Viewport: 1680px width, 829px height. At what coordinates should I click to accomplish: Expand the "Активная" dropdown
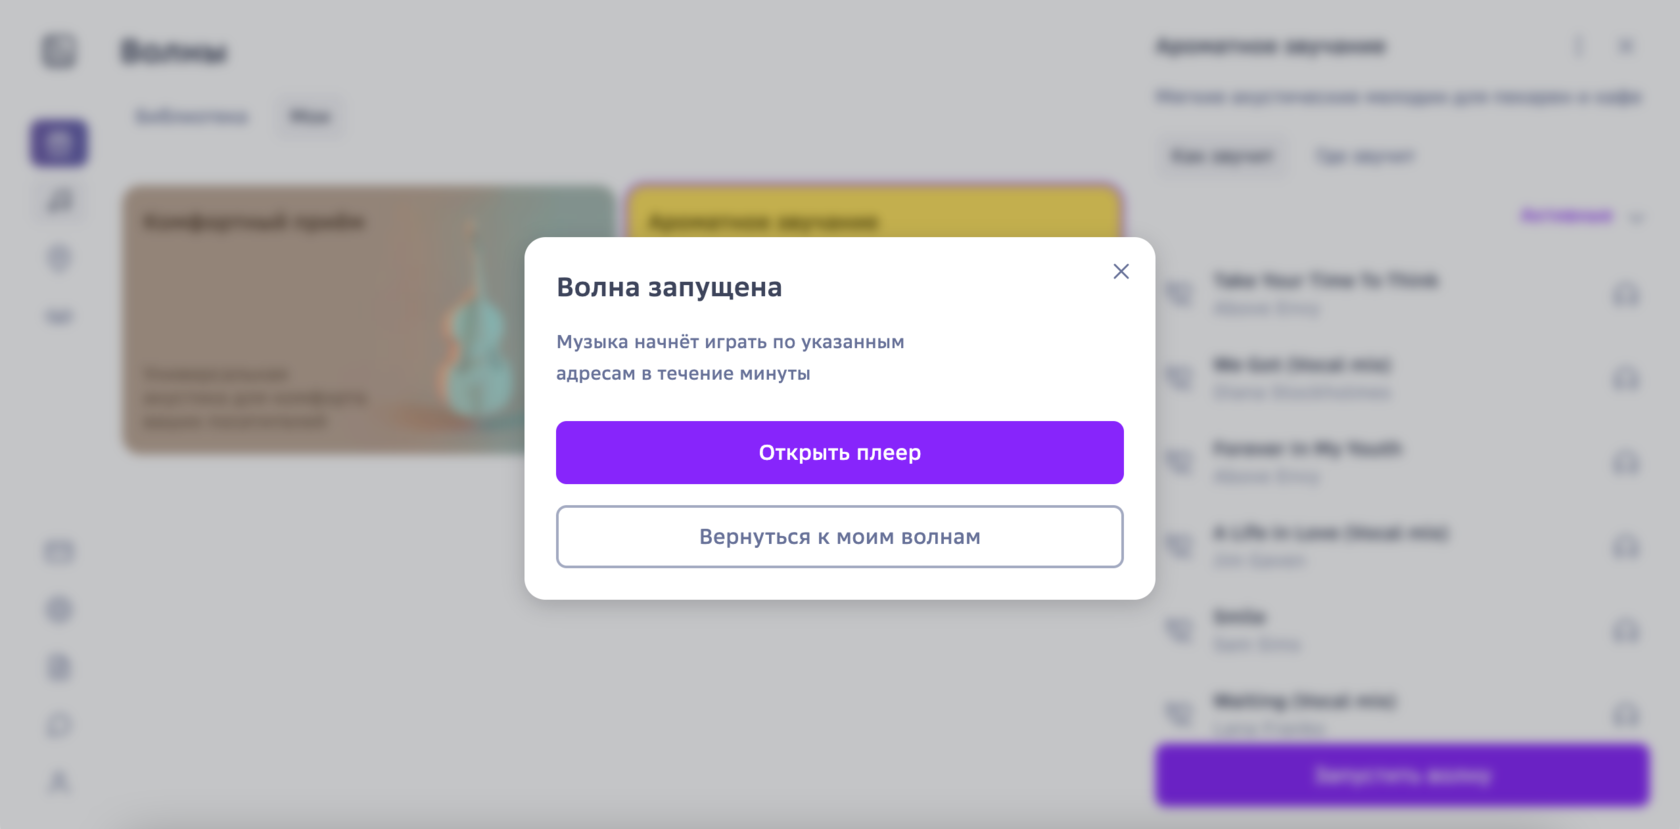click(1580, 216)
